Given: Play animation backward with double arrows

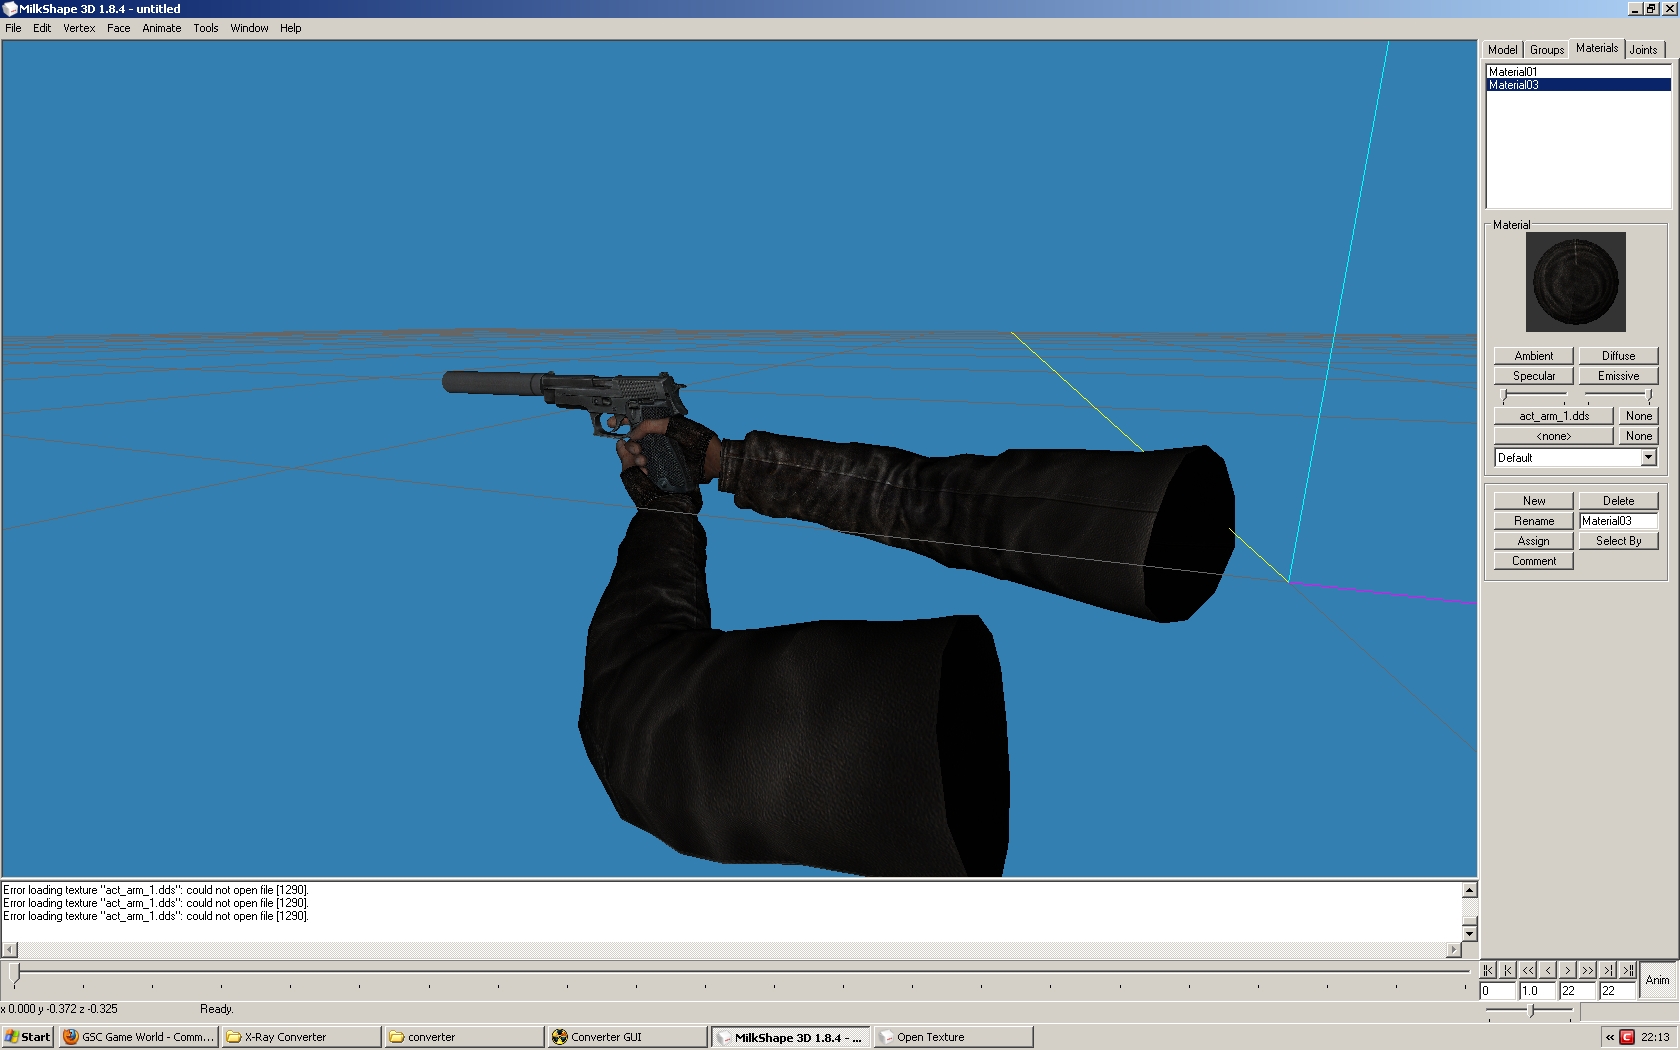Looking at the screenshot, I should click(1528, 970).
